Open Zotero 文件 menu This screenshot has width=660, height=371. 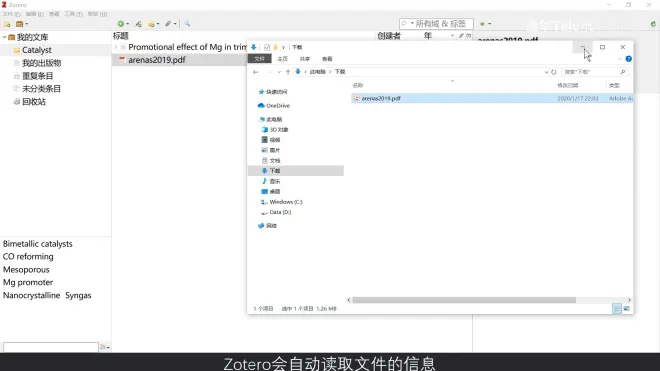11,14
